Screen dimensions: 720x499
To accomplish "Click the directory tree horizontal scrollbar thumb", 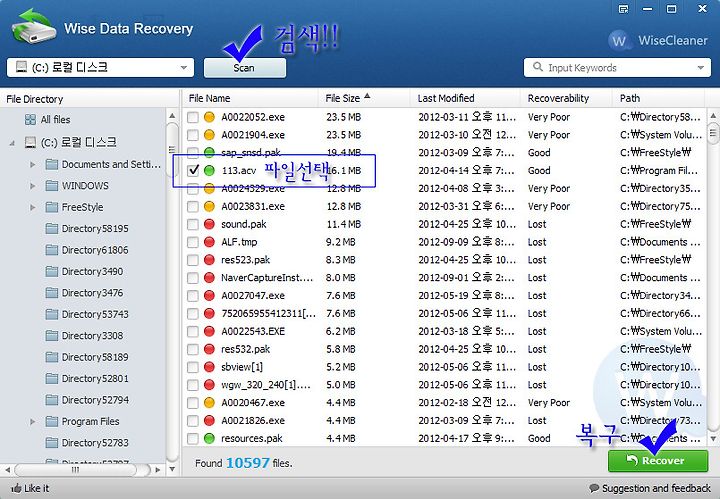I will coord(76,470).
